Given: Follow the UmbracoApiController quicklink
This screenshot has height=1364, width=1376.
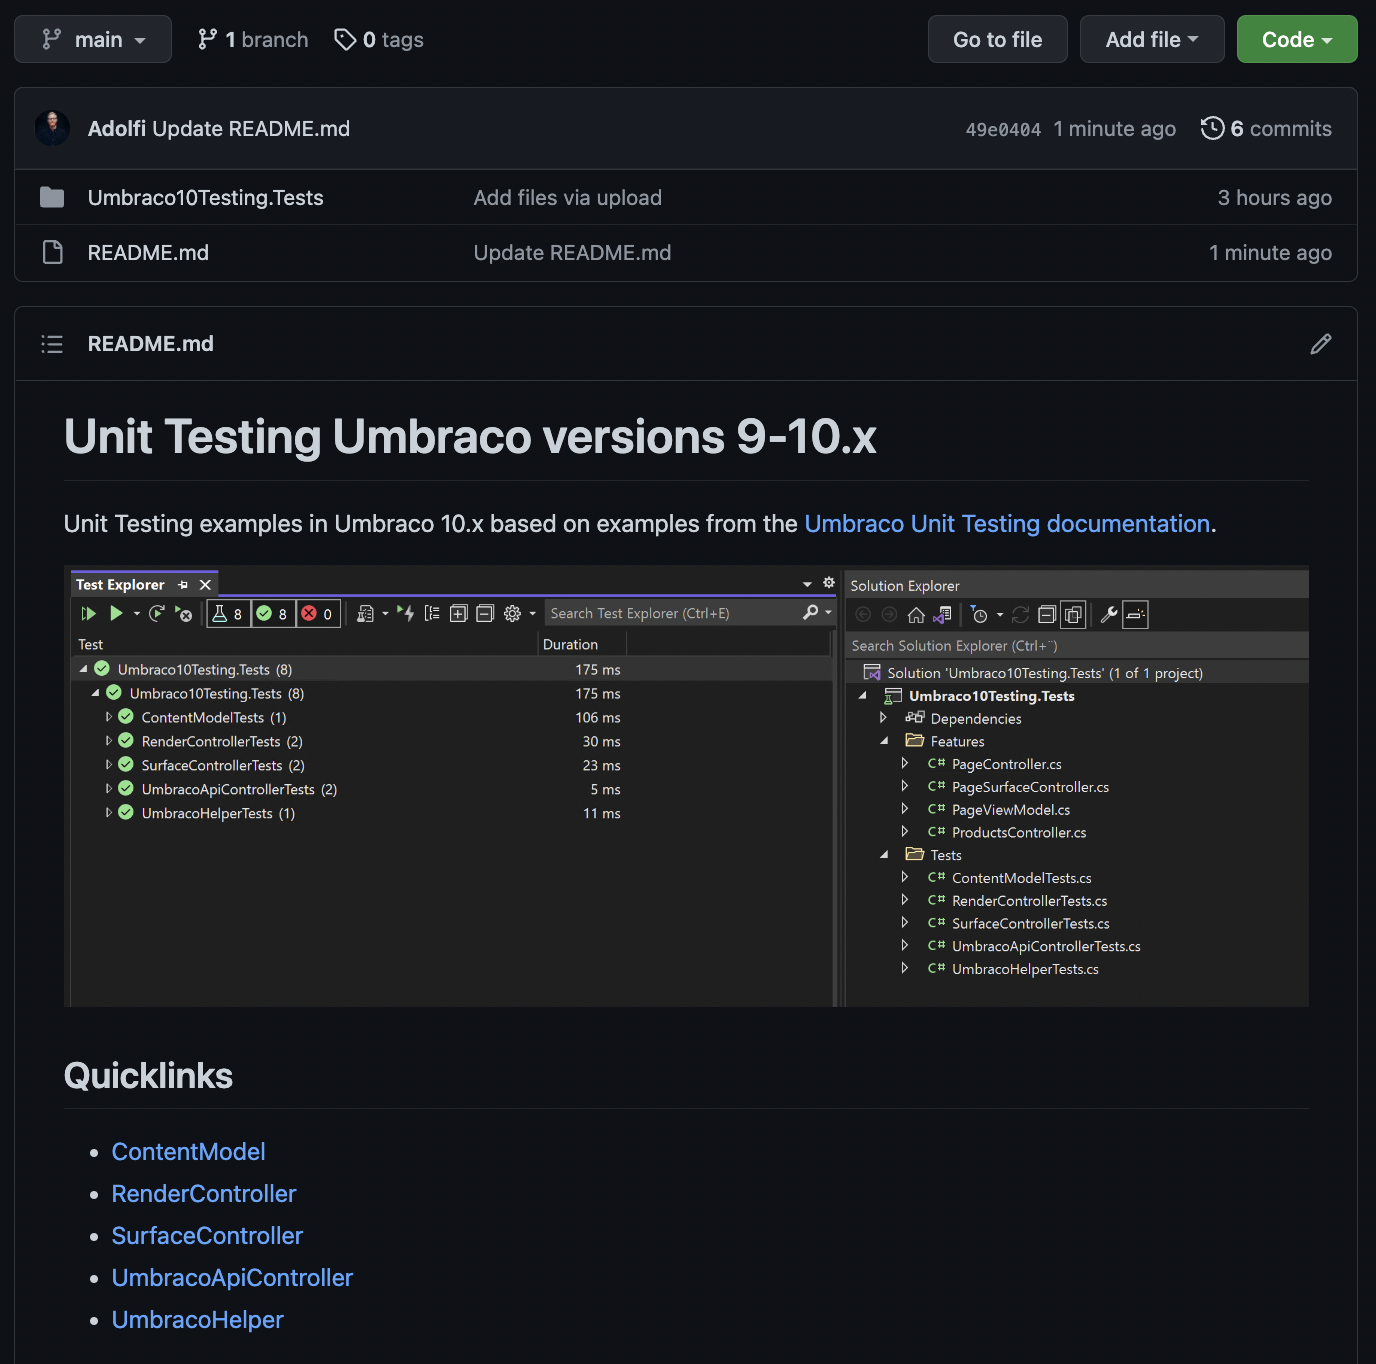Looking at the screenshot, I should tap(232, 1278).
